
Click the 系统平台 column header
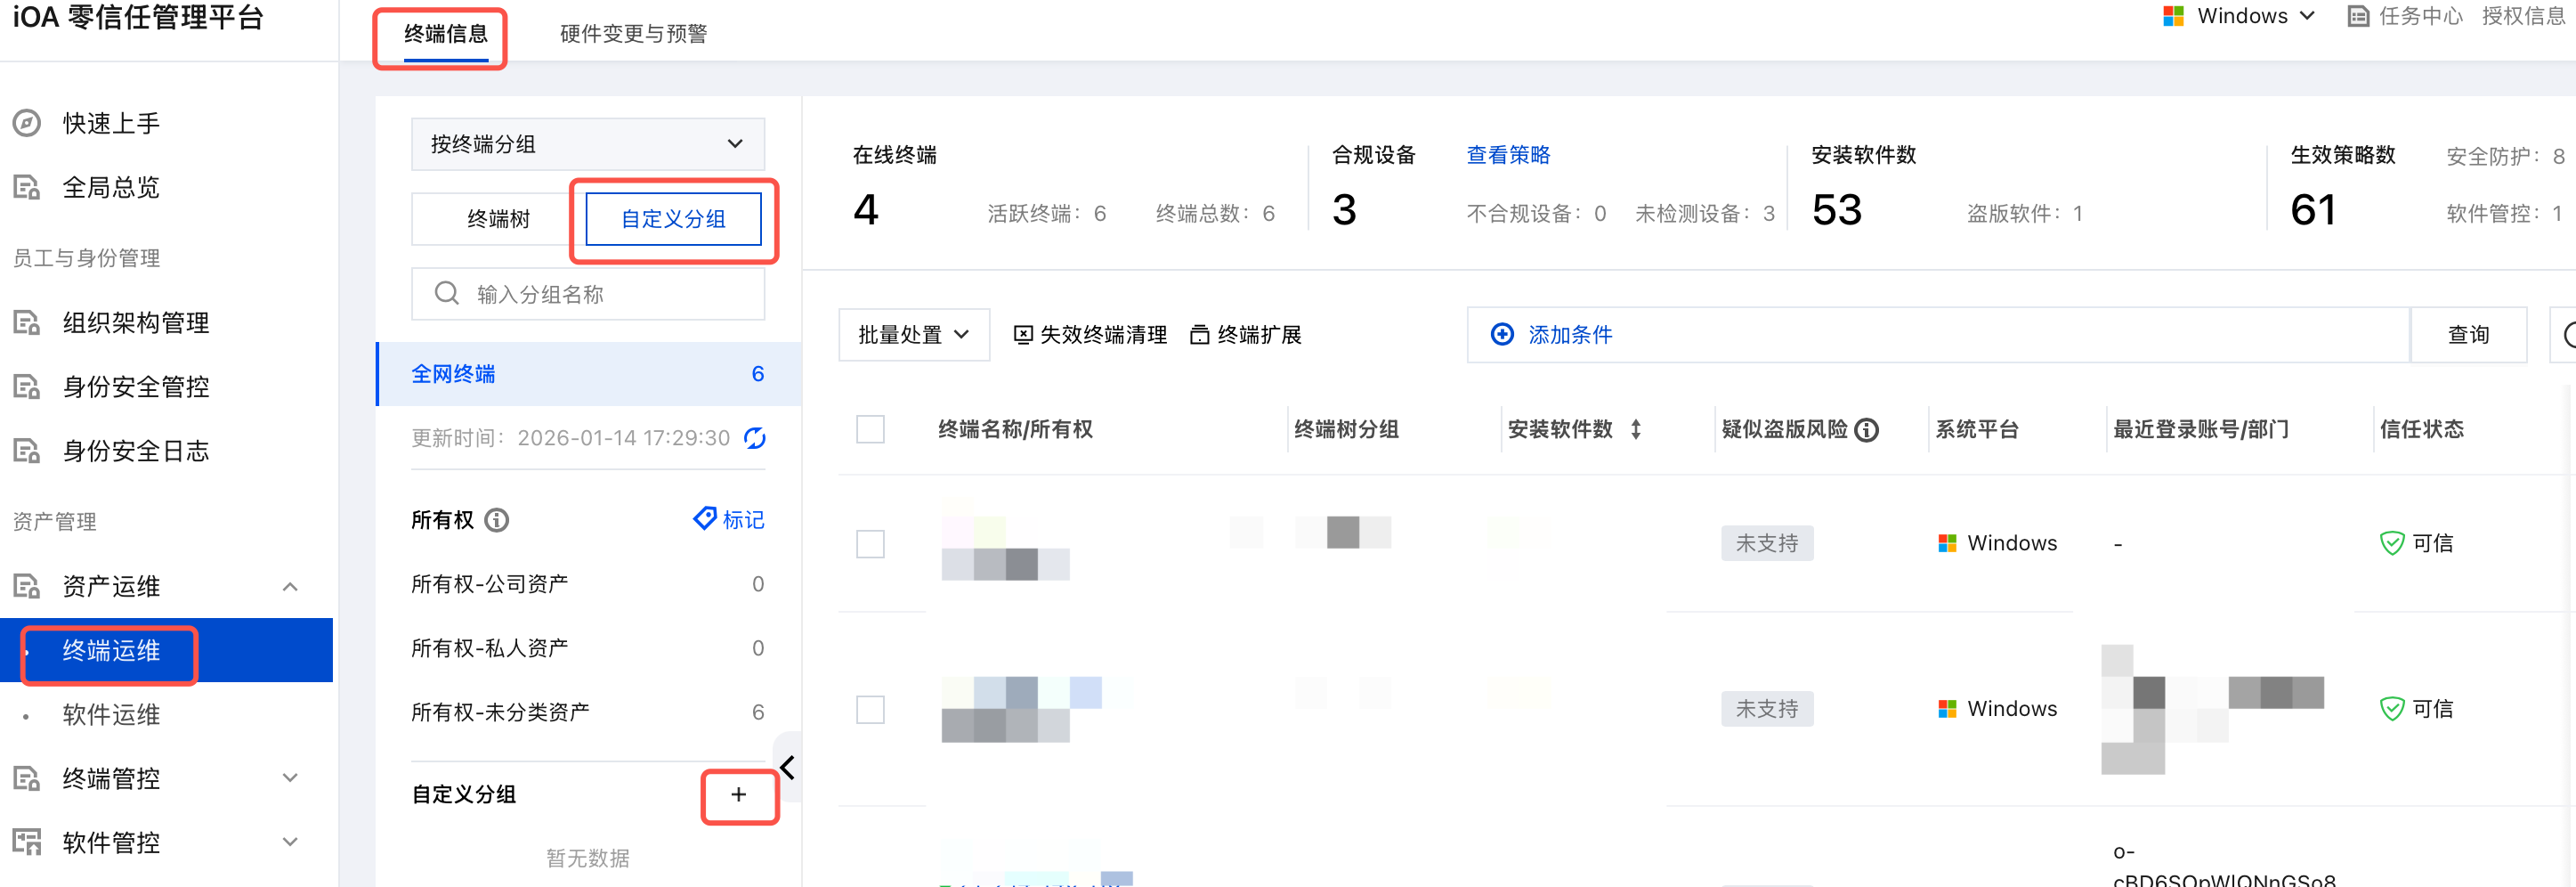pos(1977,429)
